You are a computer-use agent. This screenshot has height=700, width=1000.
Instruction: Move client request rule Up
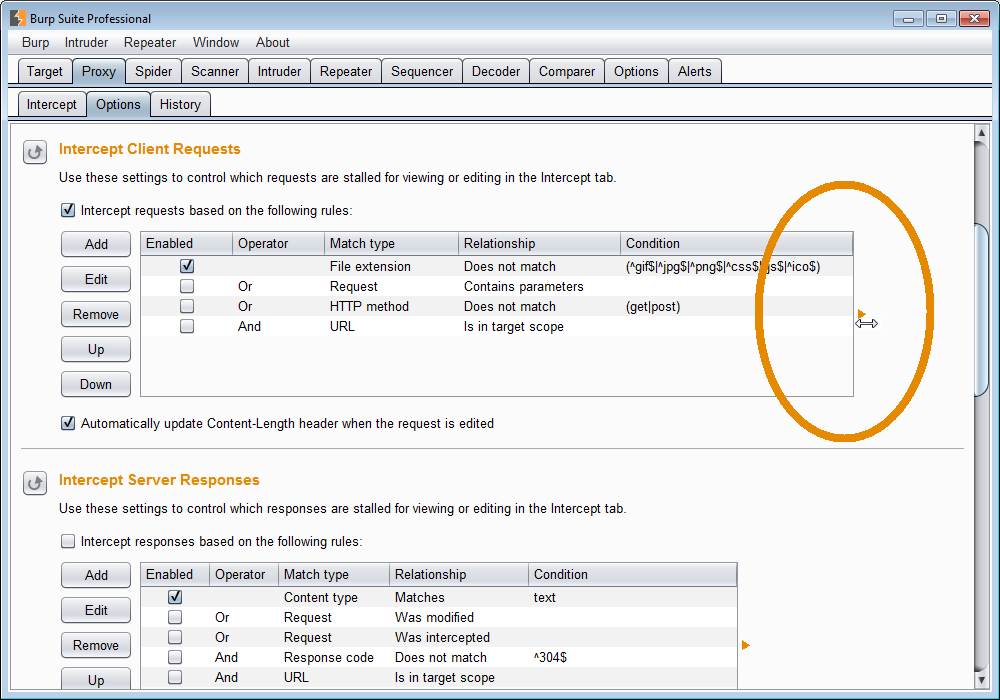click(x=96, y=349)
